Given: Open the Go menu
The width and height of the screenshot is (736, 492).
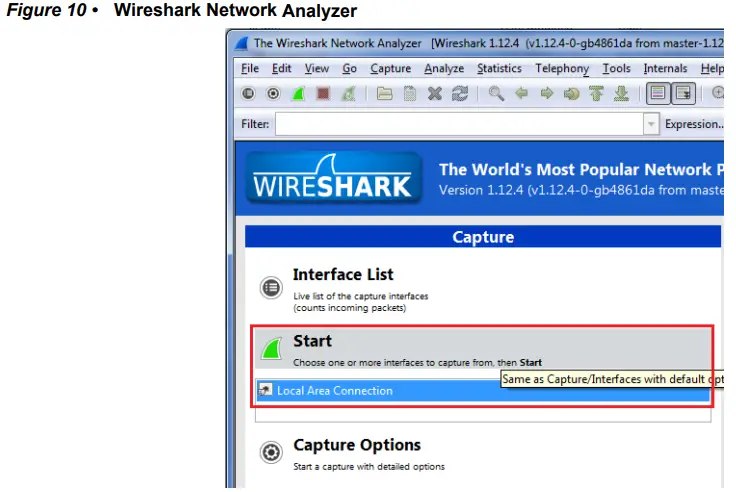Looking at the screenshot, I should point(349,69).
